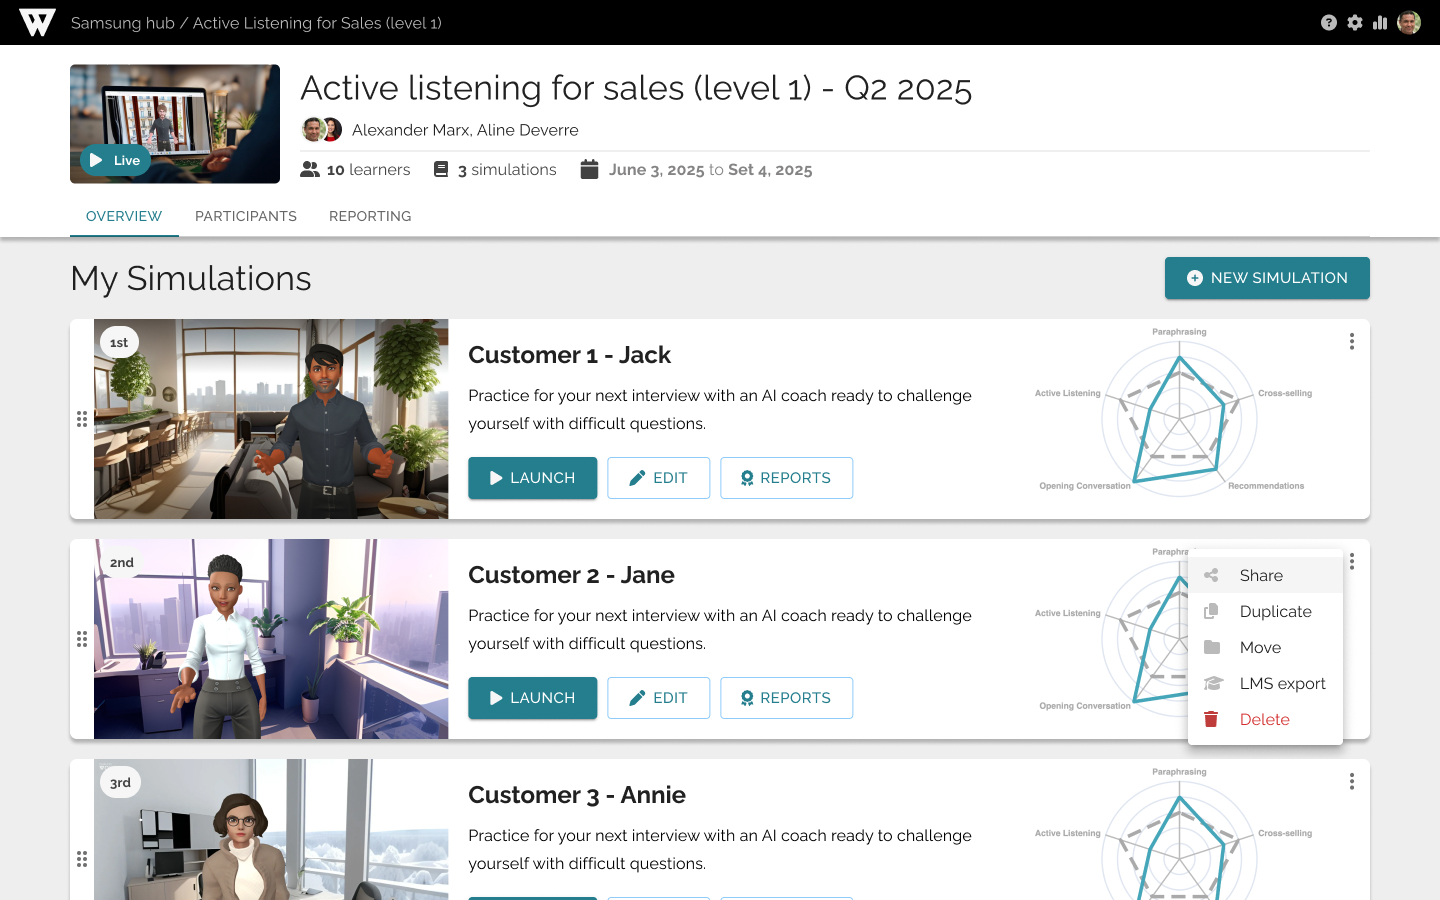1440x900 pixels.
Task: Open settings gear in top bar
Action: [x=1354, y=22]
